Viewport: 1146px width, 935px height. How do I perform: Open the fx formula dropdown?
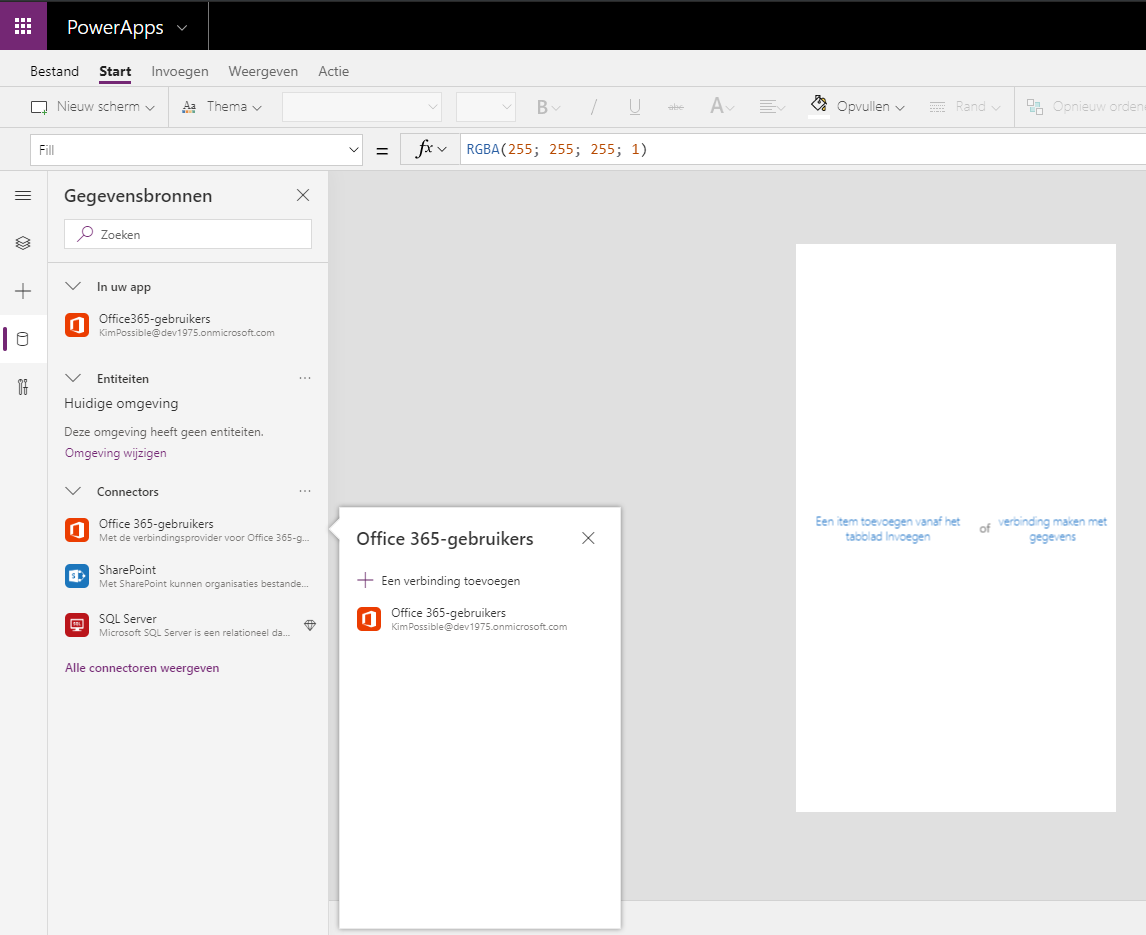click(x=430, y=149)
